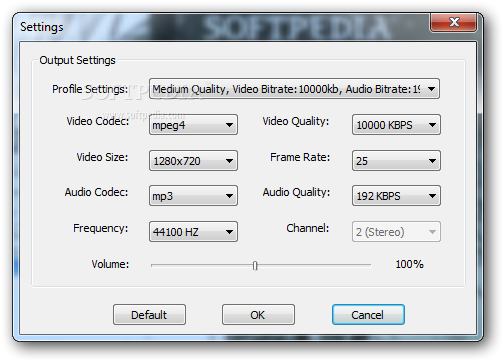
Task: Dismiss the dialog with Cancel
Action: pos(368,315)
